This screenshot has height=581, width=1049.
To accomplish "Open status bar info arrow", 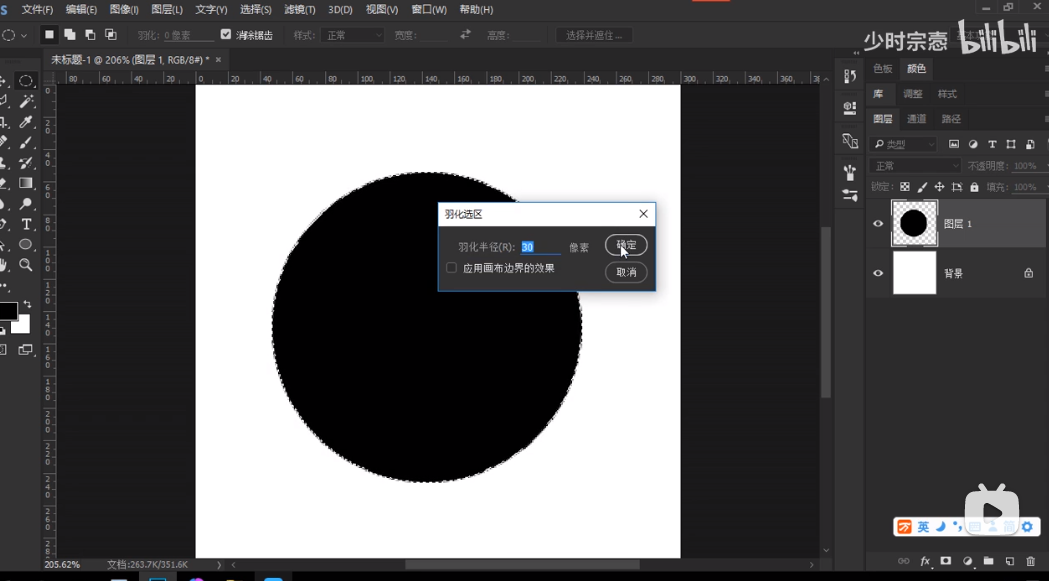I will [219, 565].
